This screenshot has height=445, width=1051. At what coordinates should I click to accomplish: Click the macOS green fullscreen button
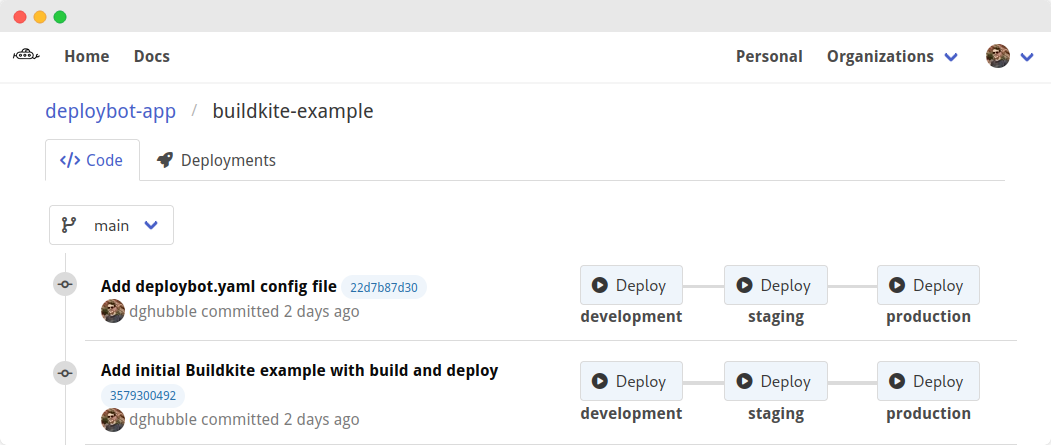click(x=60, y=17)
